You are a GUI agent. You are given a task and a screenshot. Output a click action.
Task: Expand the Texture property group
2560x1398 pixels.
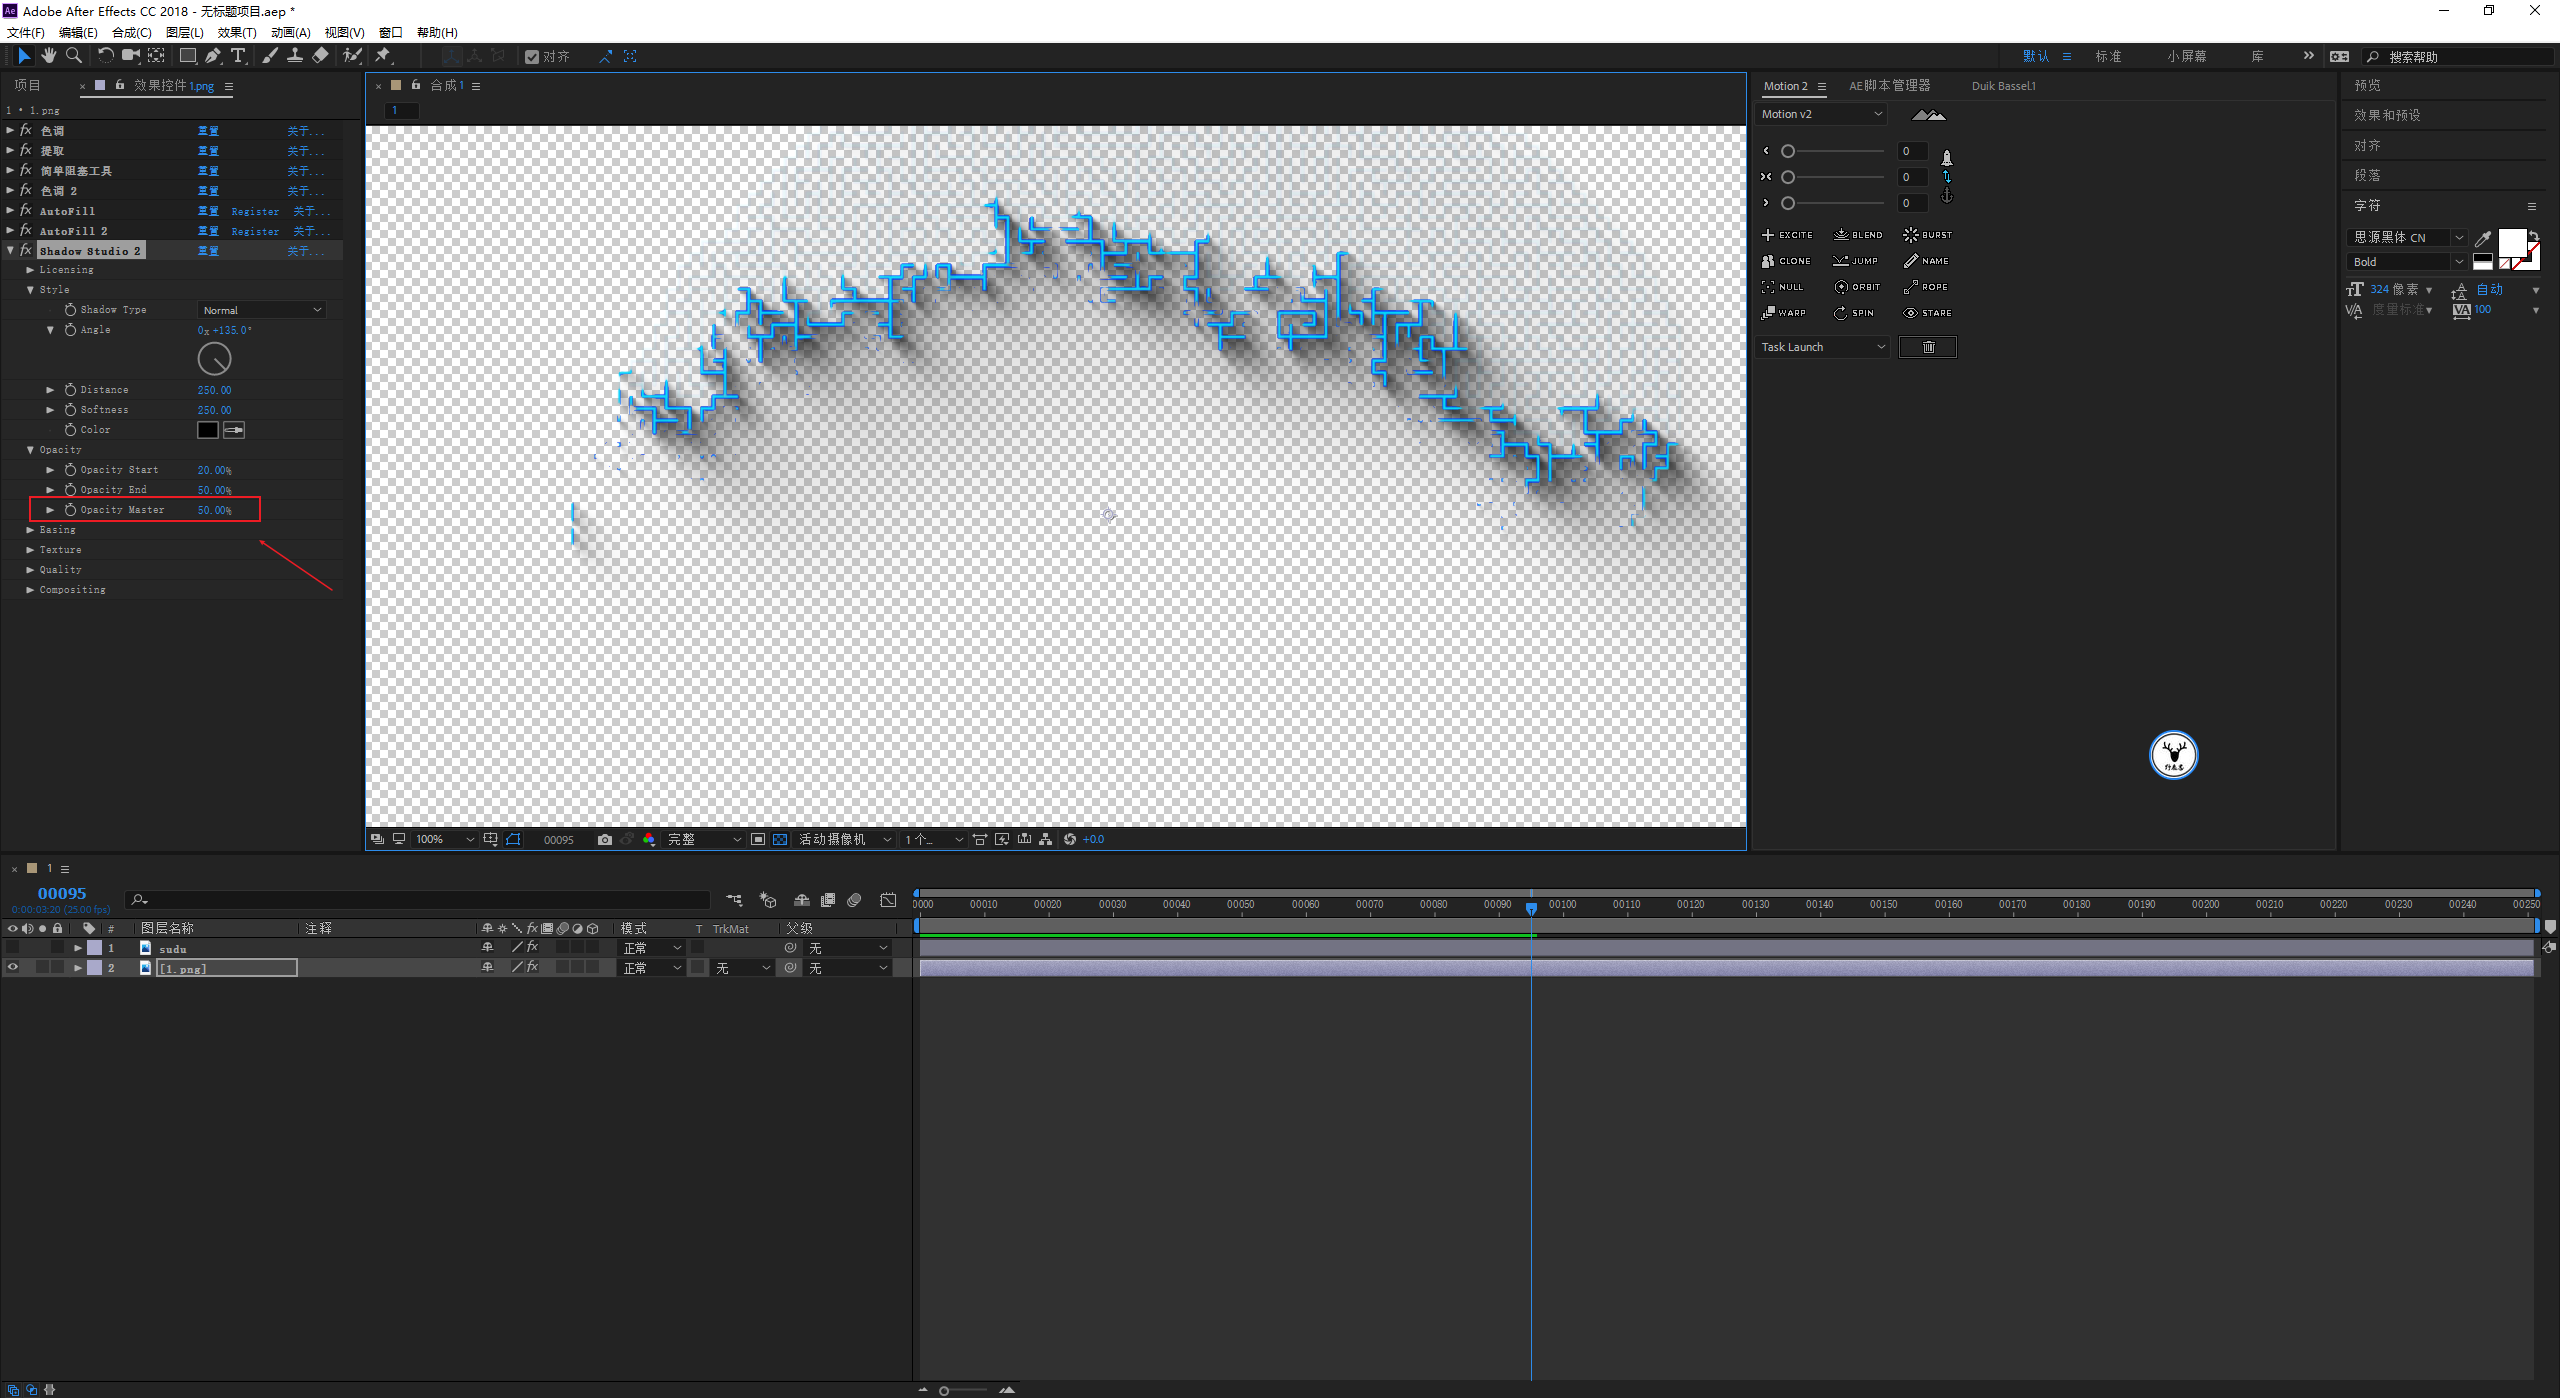pyautogui.click(x=30, y=550)
